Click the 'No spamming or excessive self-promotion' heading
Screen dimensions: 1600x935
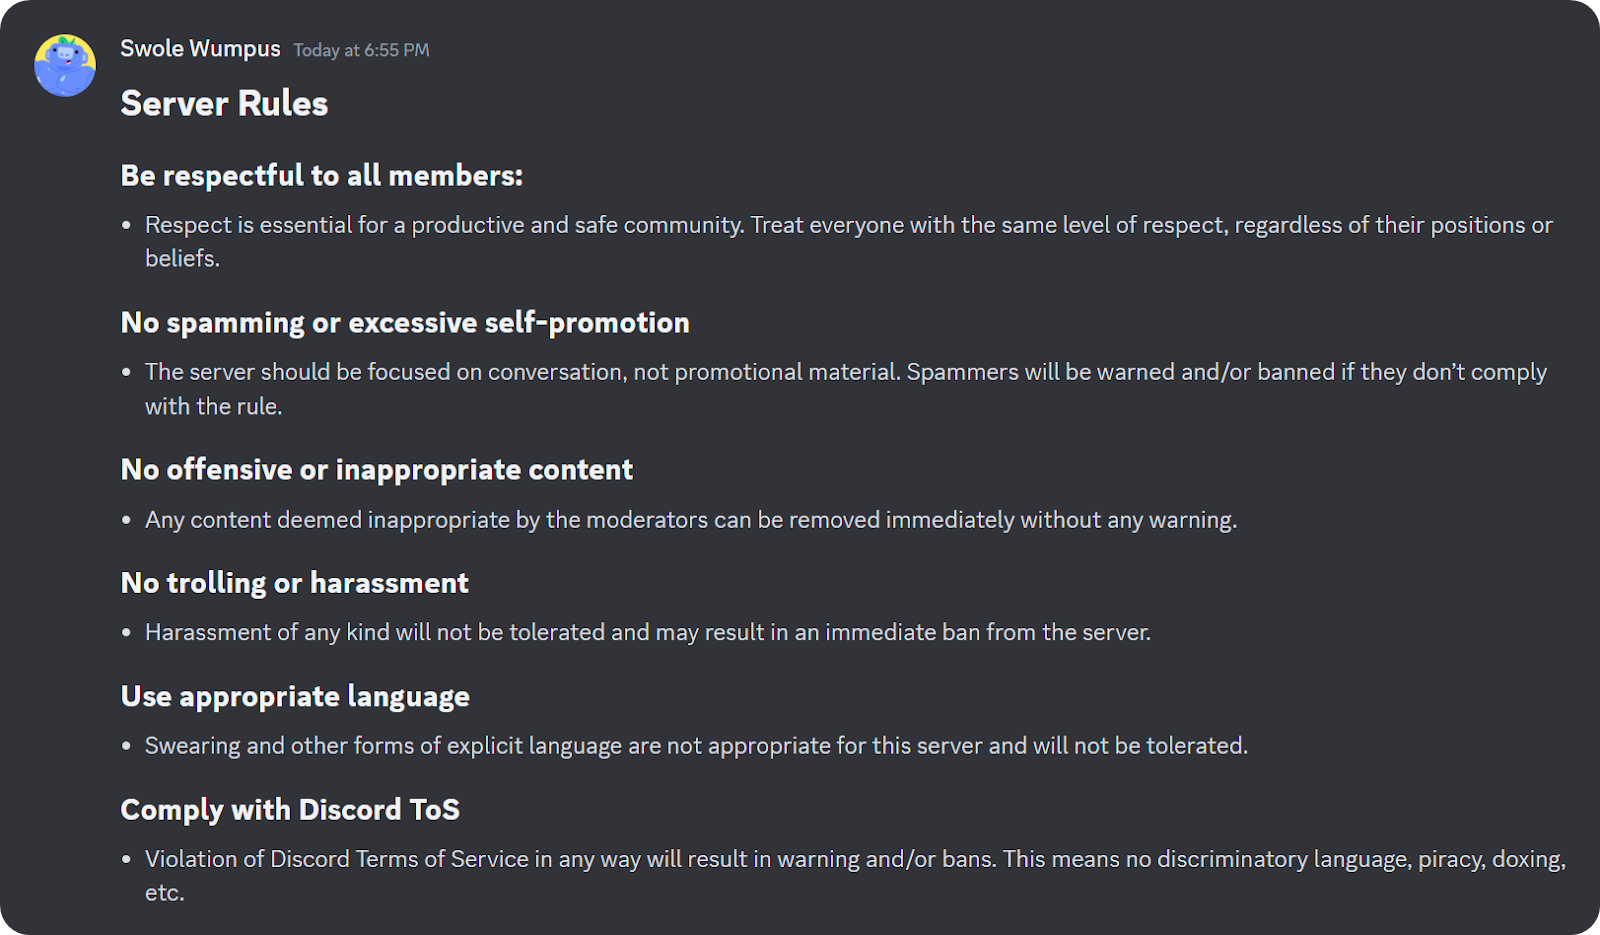pyautogui.click(x=405, y=322)
